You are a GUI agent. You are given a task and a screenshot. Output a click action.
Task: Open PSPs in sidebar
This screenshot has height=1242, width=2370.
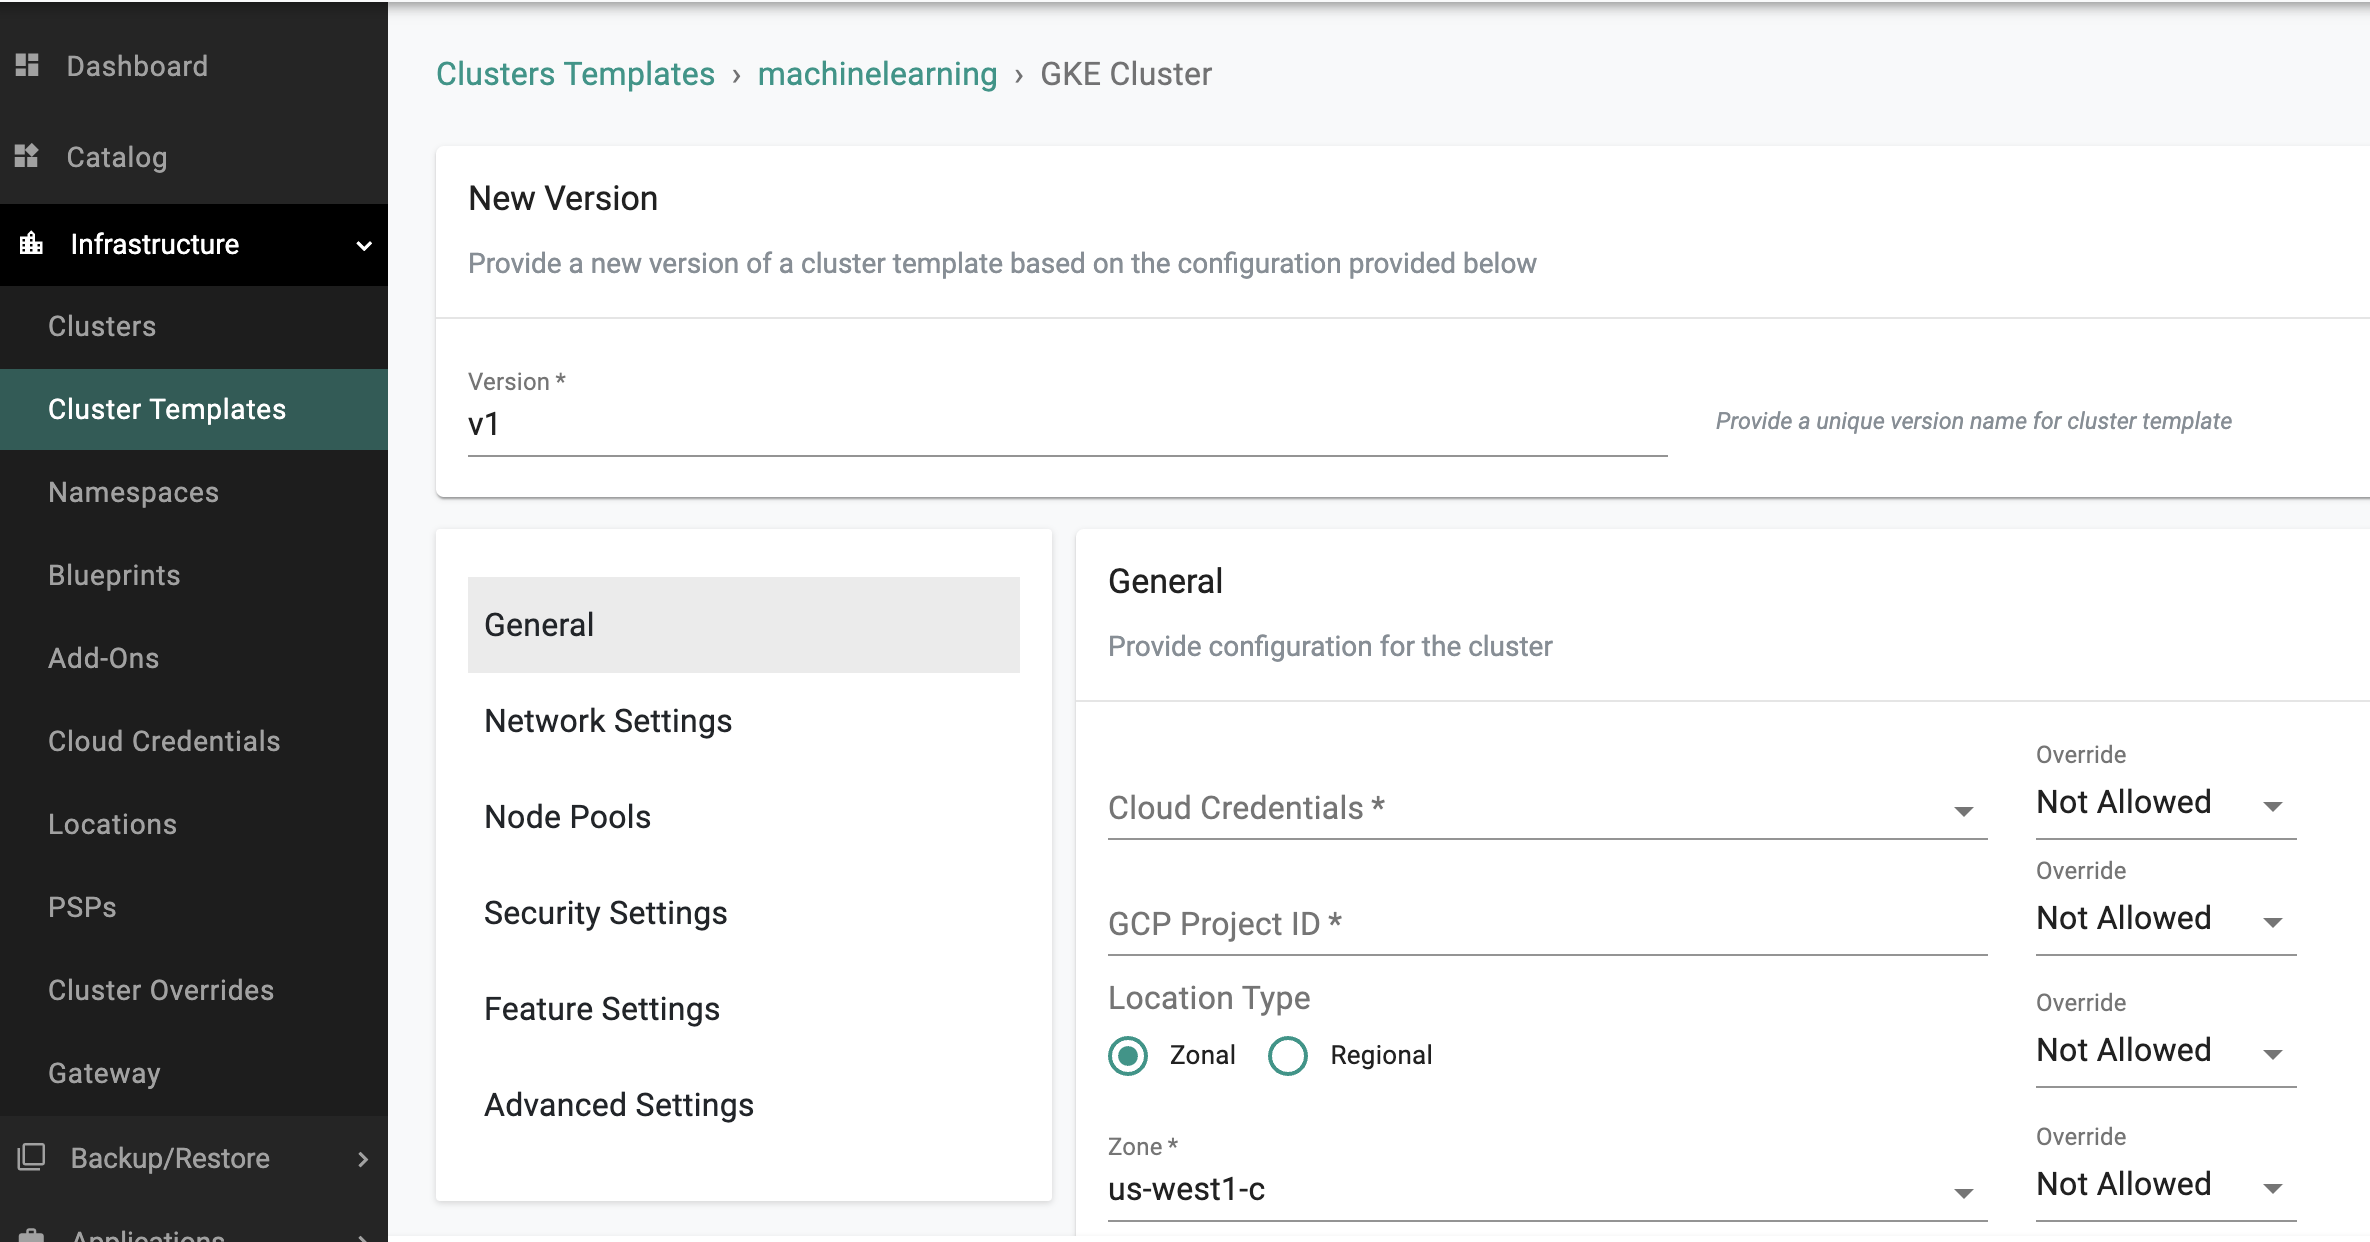tap(194, 907)
